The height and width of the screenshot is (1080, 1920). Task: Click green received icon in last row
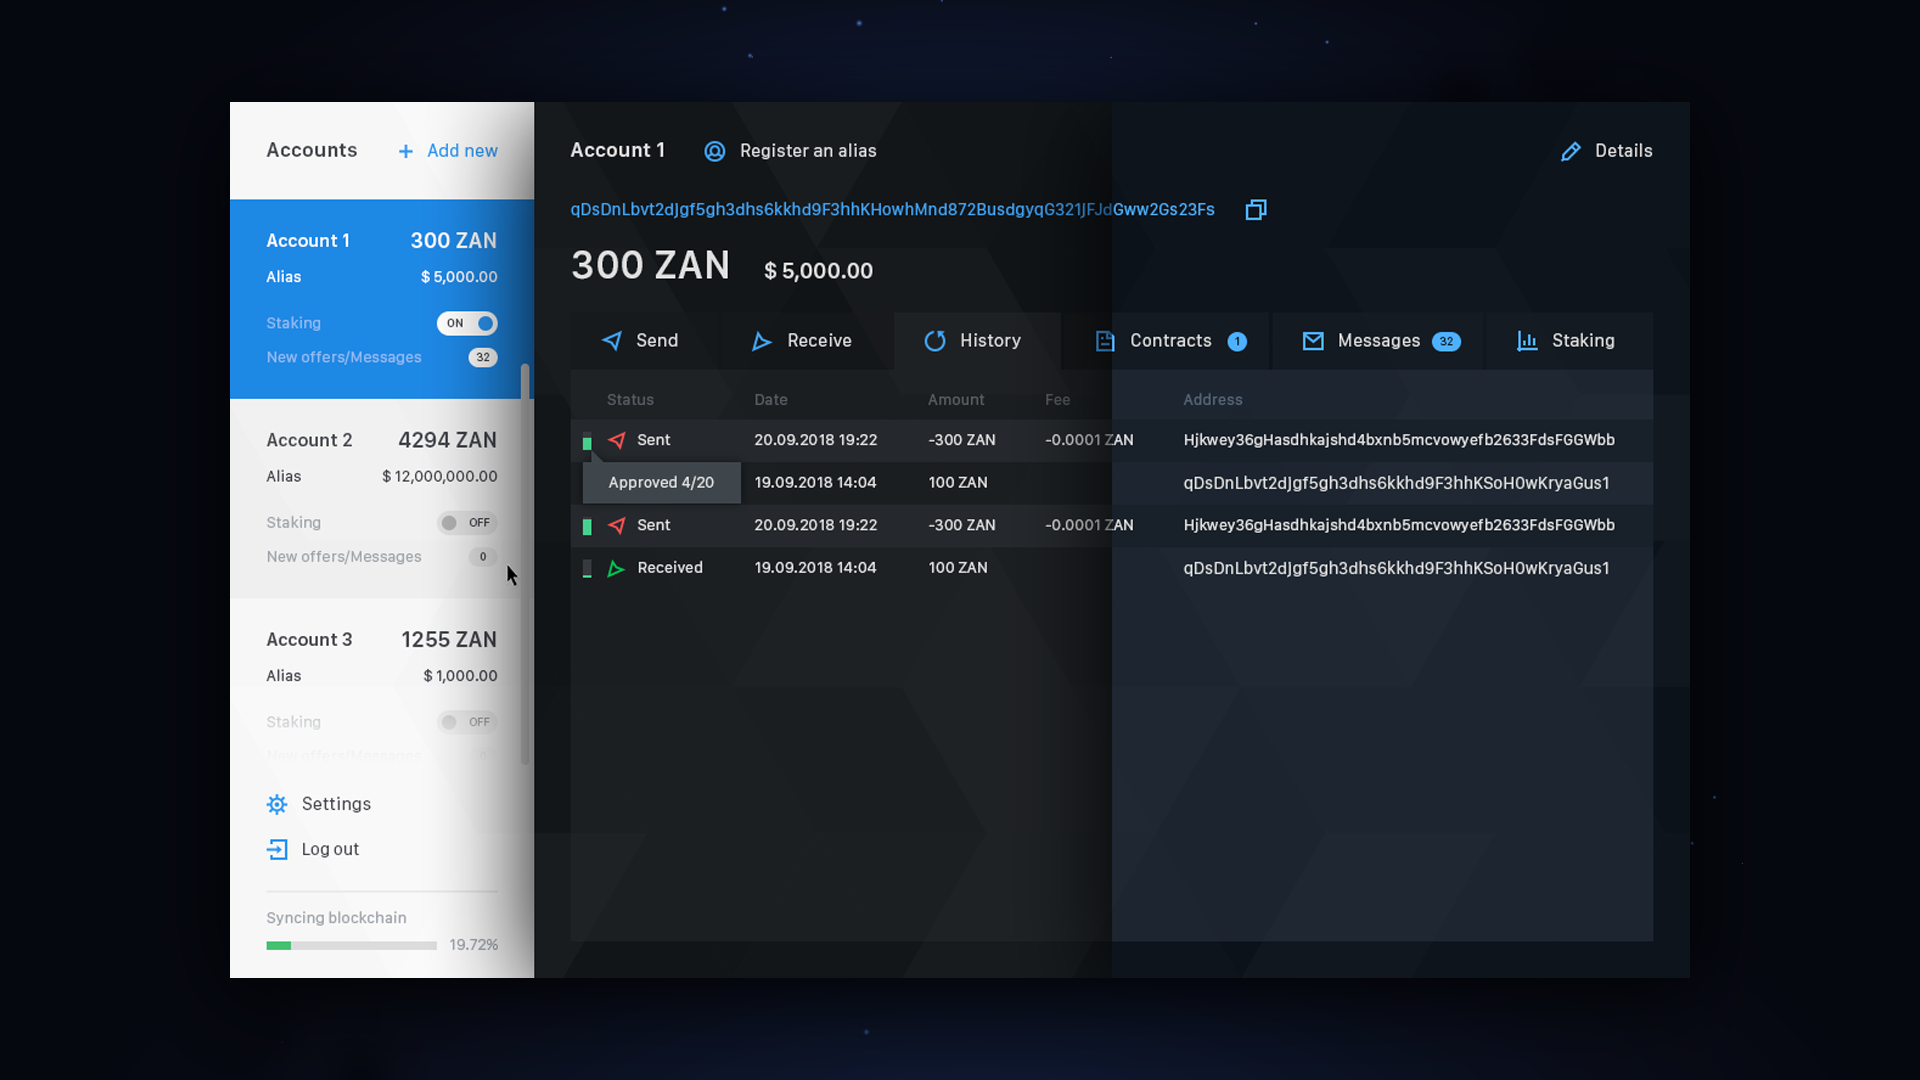(616, 568)
